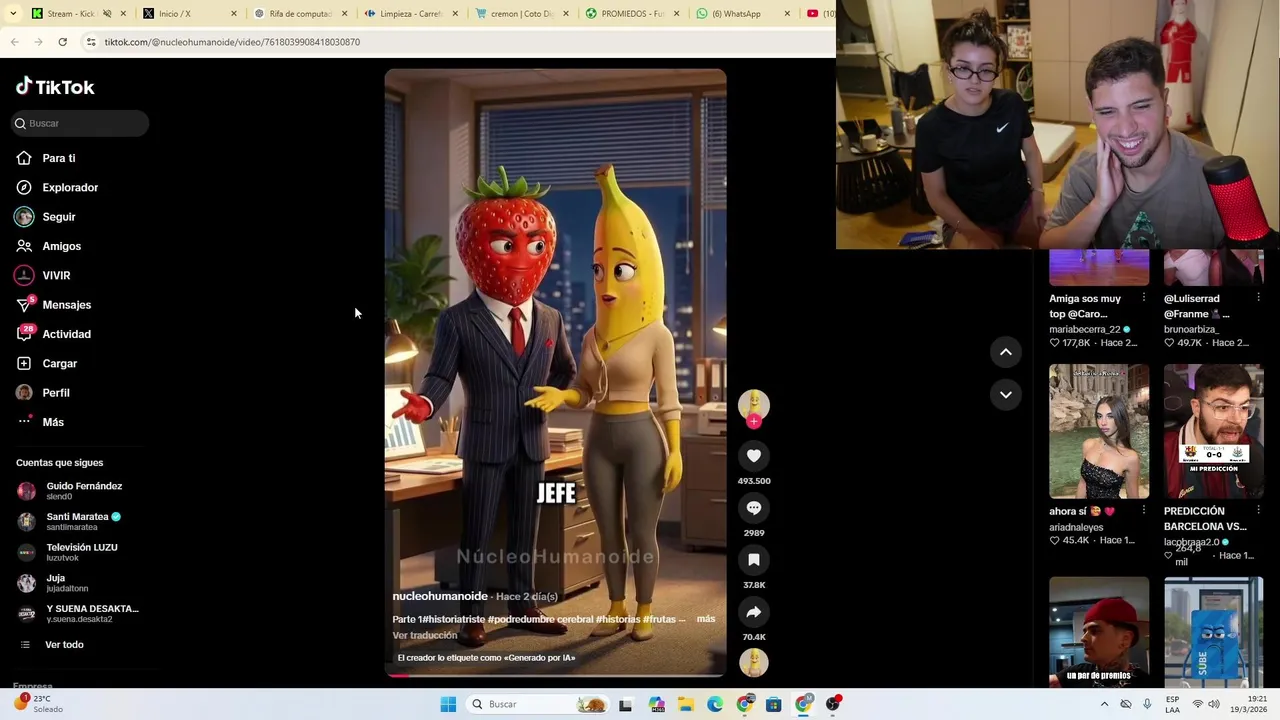Open options menu for '@Luiserrad' video

pos(1259,298)
